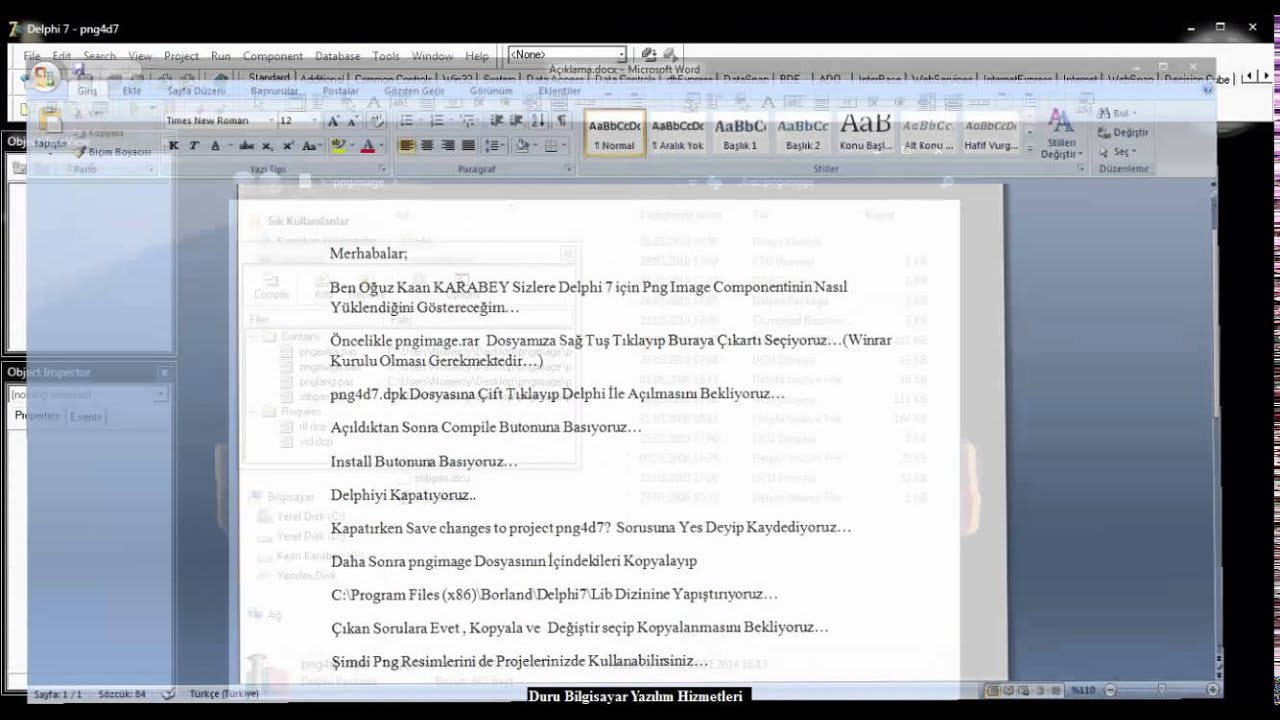
Task: Increase paragraph indent
Action: point(517,121)
